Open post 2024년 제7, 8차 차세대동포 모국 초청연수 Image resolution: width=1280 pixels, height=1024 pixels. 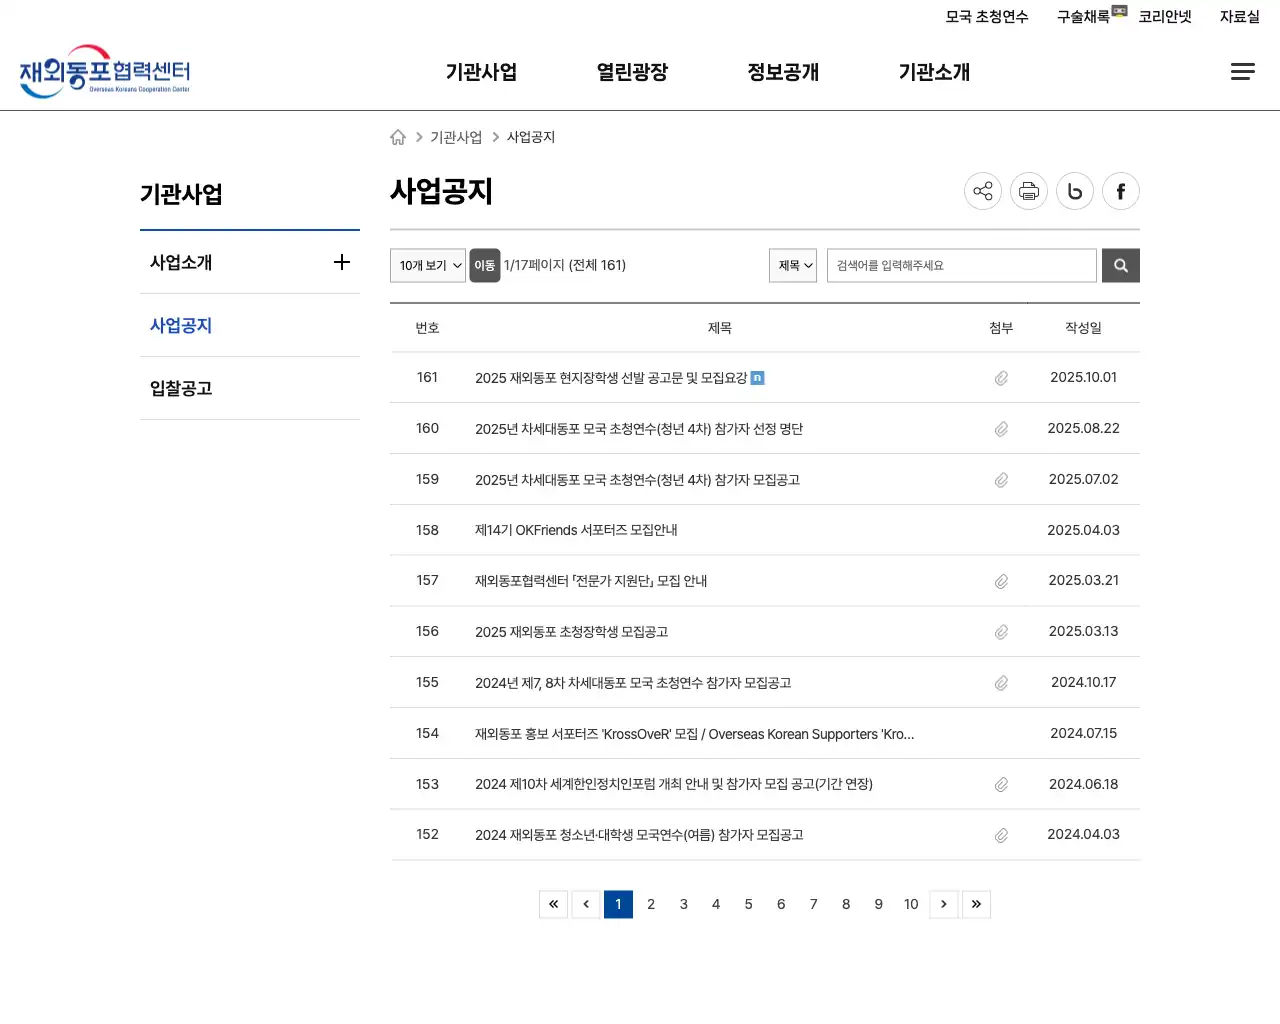pyautogui.click(x=633, y=683)
